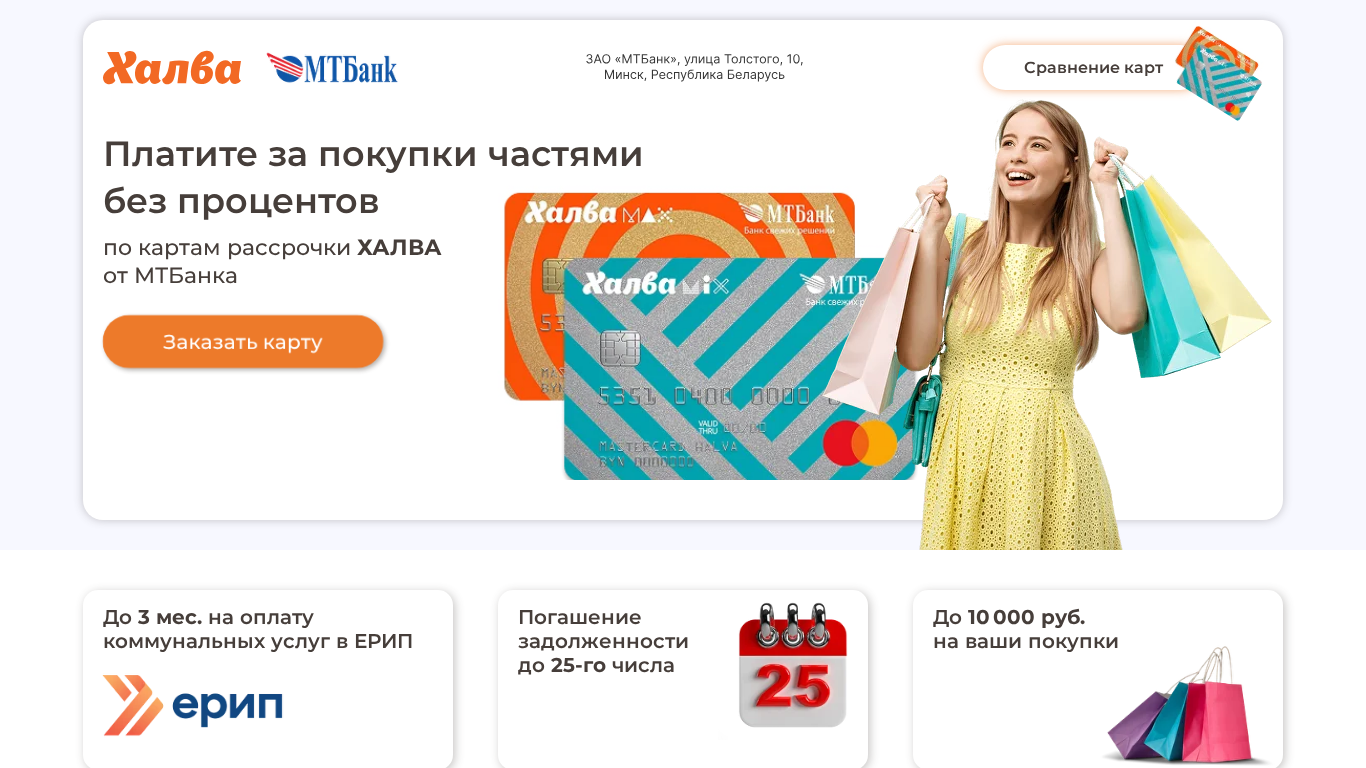Click the МТБанк logo in header
Screen dimensions: 1366x768
click(x=332, y=68)
